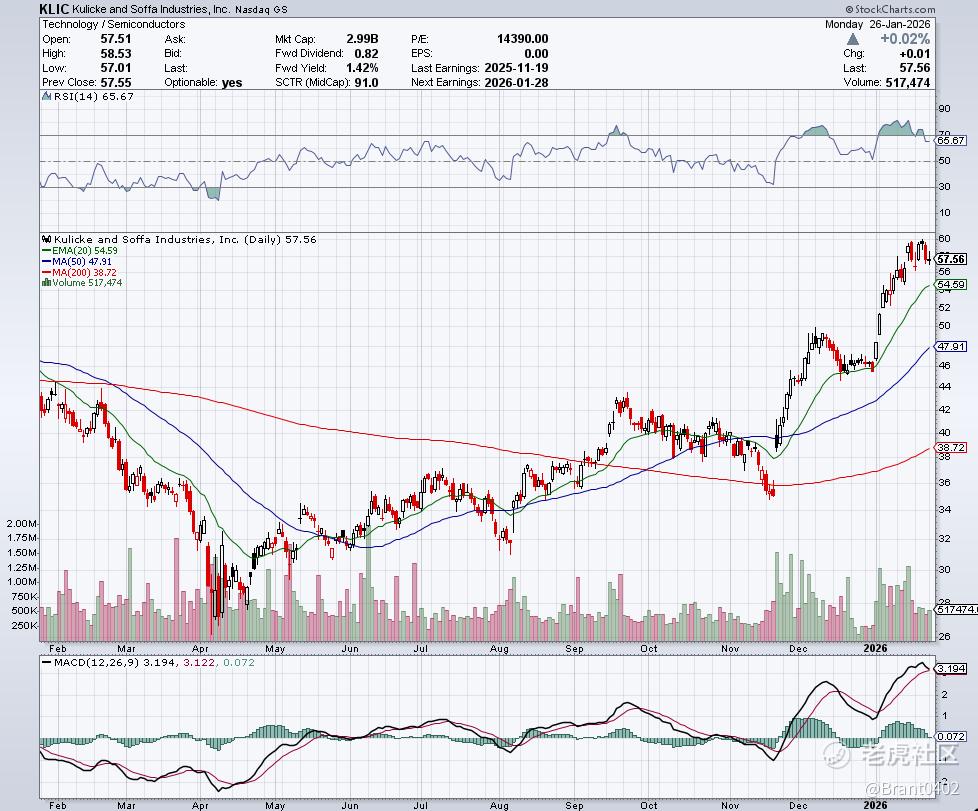Click the Sep label on price chart axis

click(x=574, y=649)
